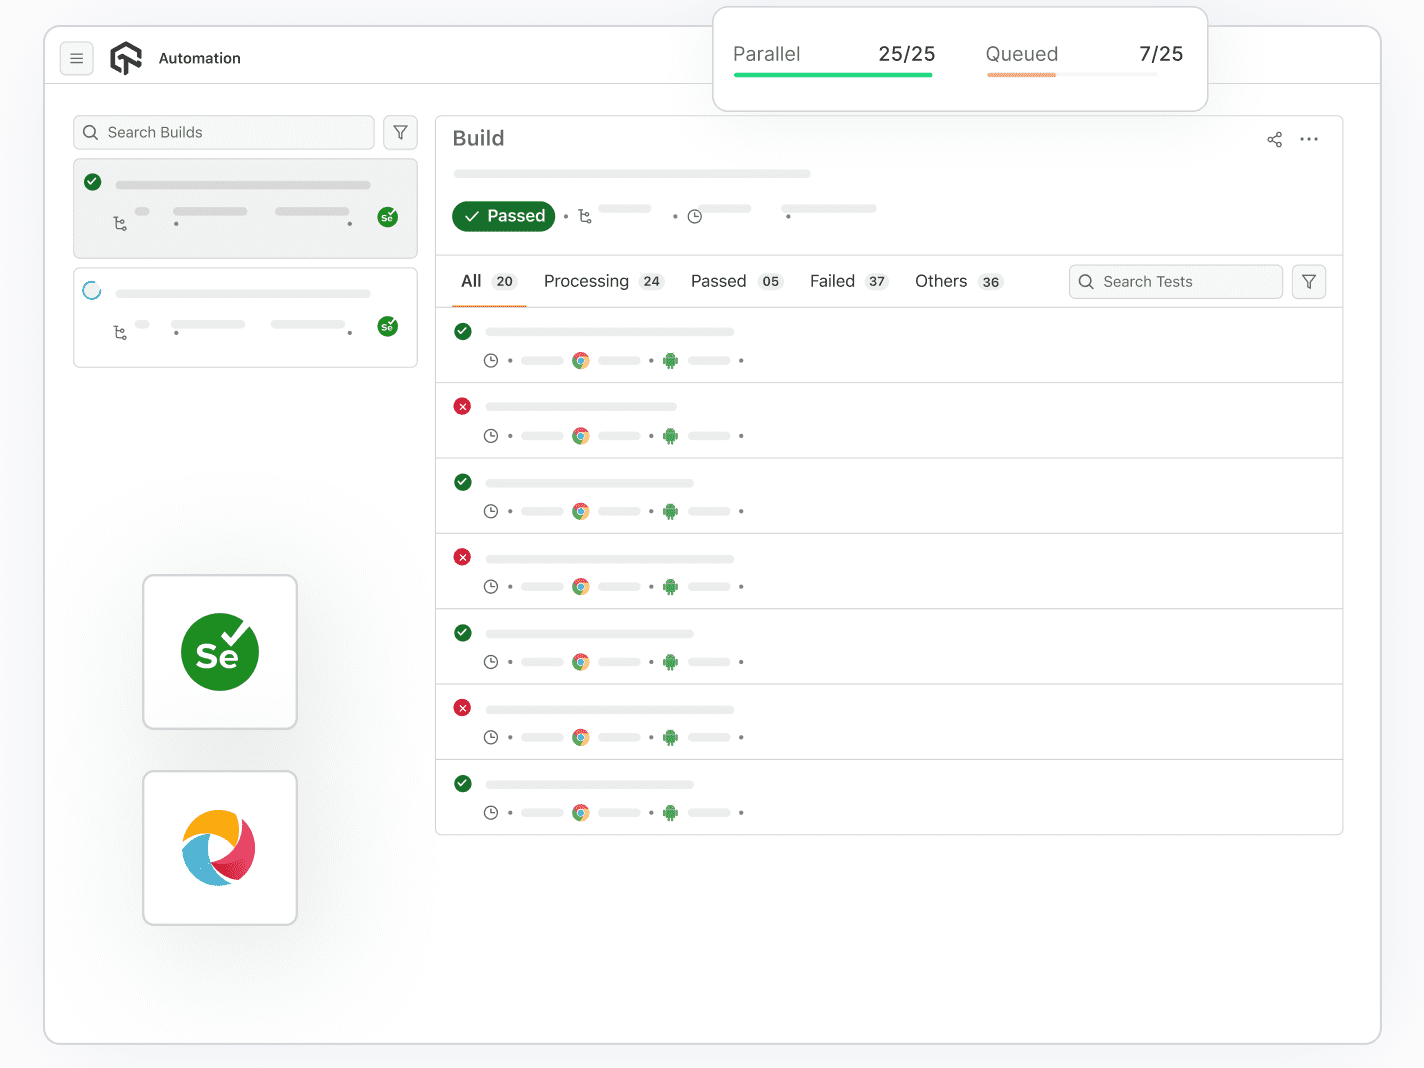Open the filter options beside Search Tests
The image size is (1424, 1068).
tap(1308, 281)
